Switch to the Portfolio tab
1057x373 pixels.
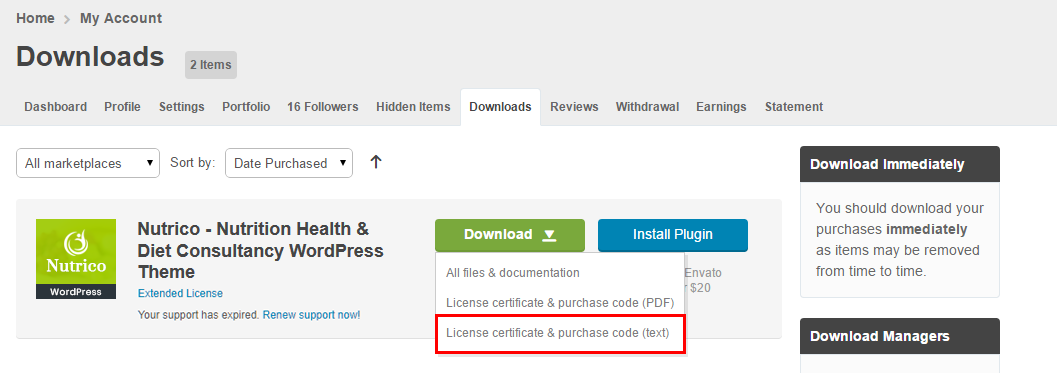(x=246, y=107)
